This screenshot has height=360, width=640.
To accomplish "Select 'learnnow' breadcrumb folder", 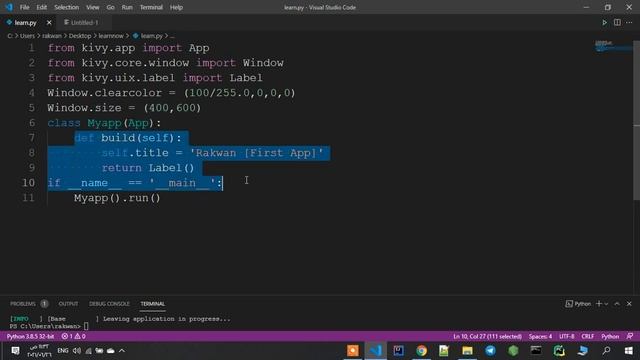I will tap(111, 36).
